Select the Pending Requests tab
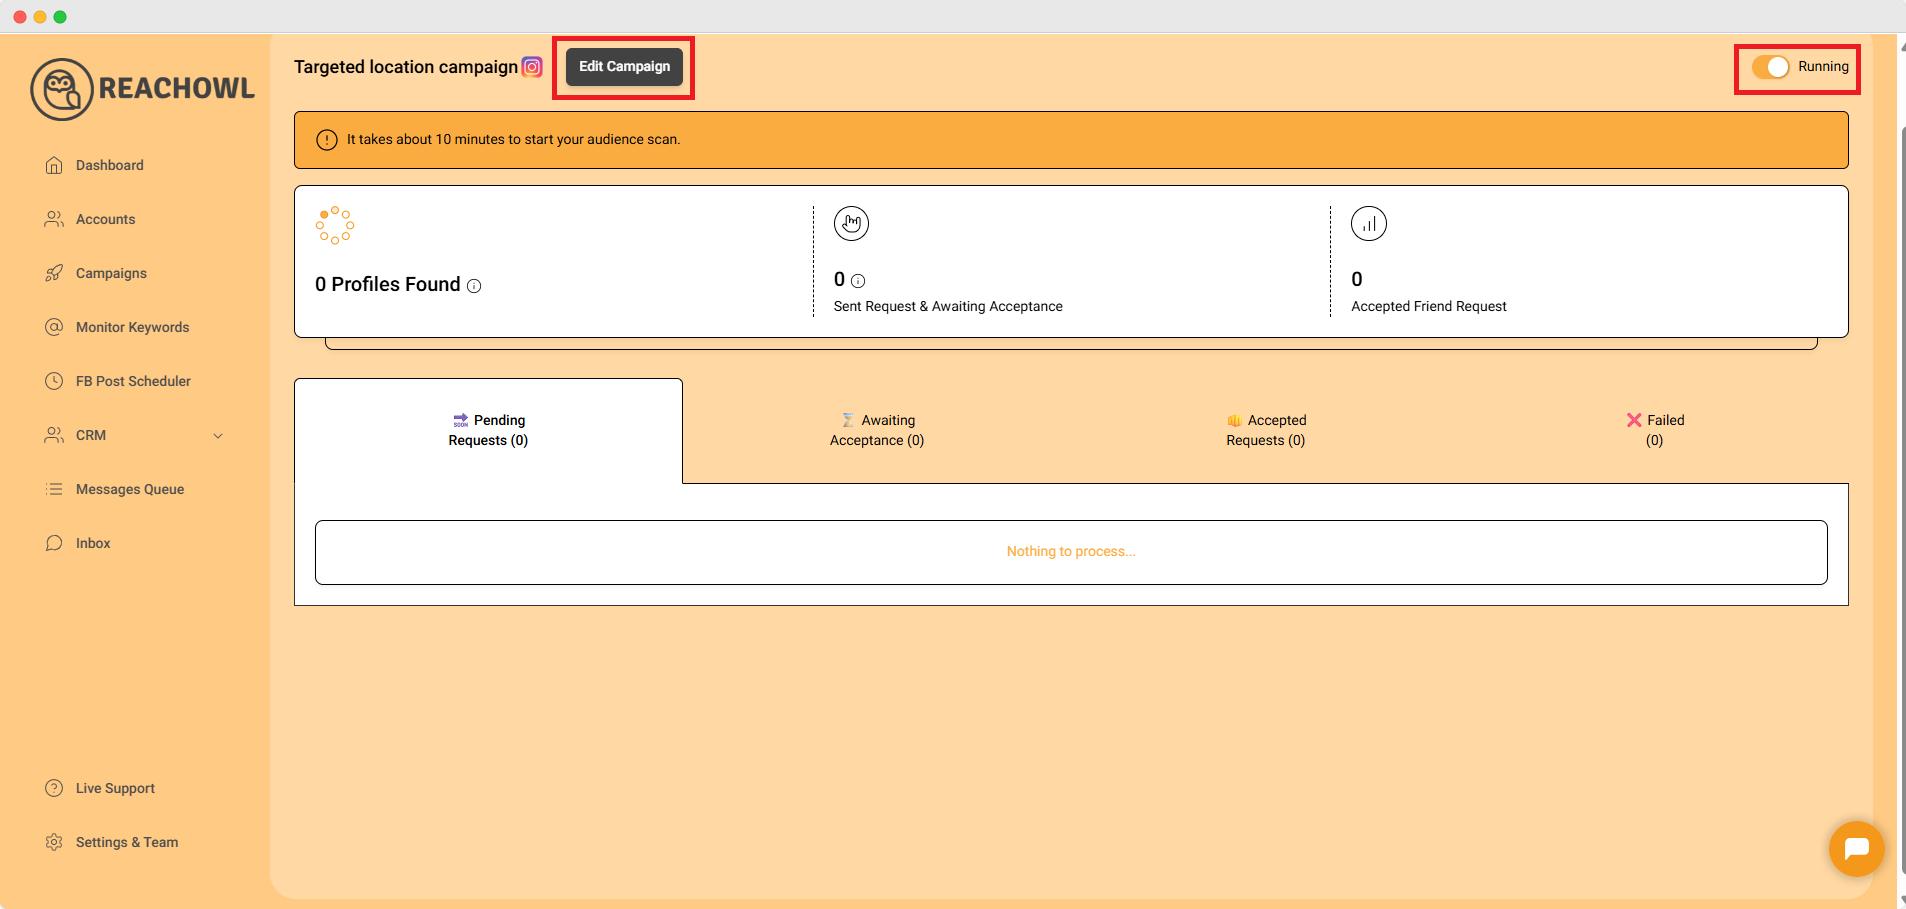Screen dimensions: 1906x909 488,430
